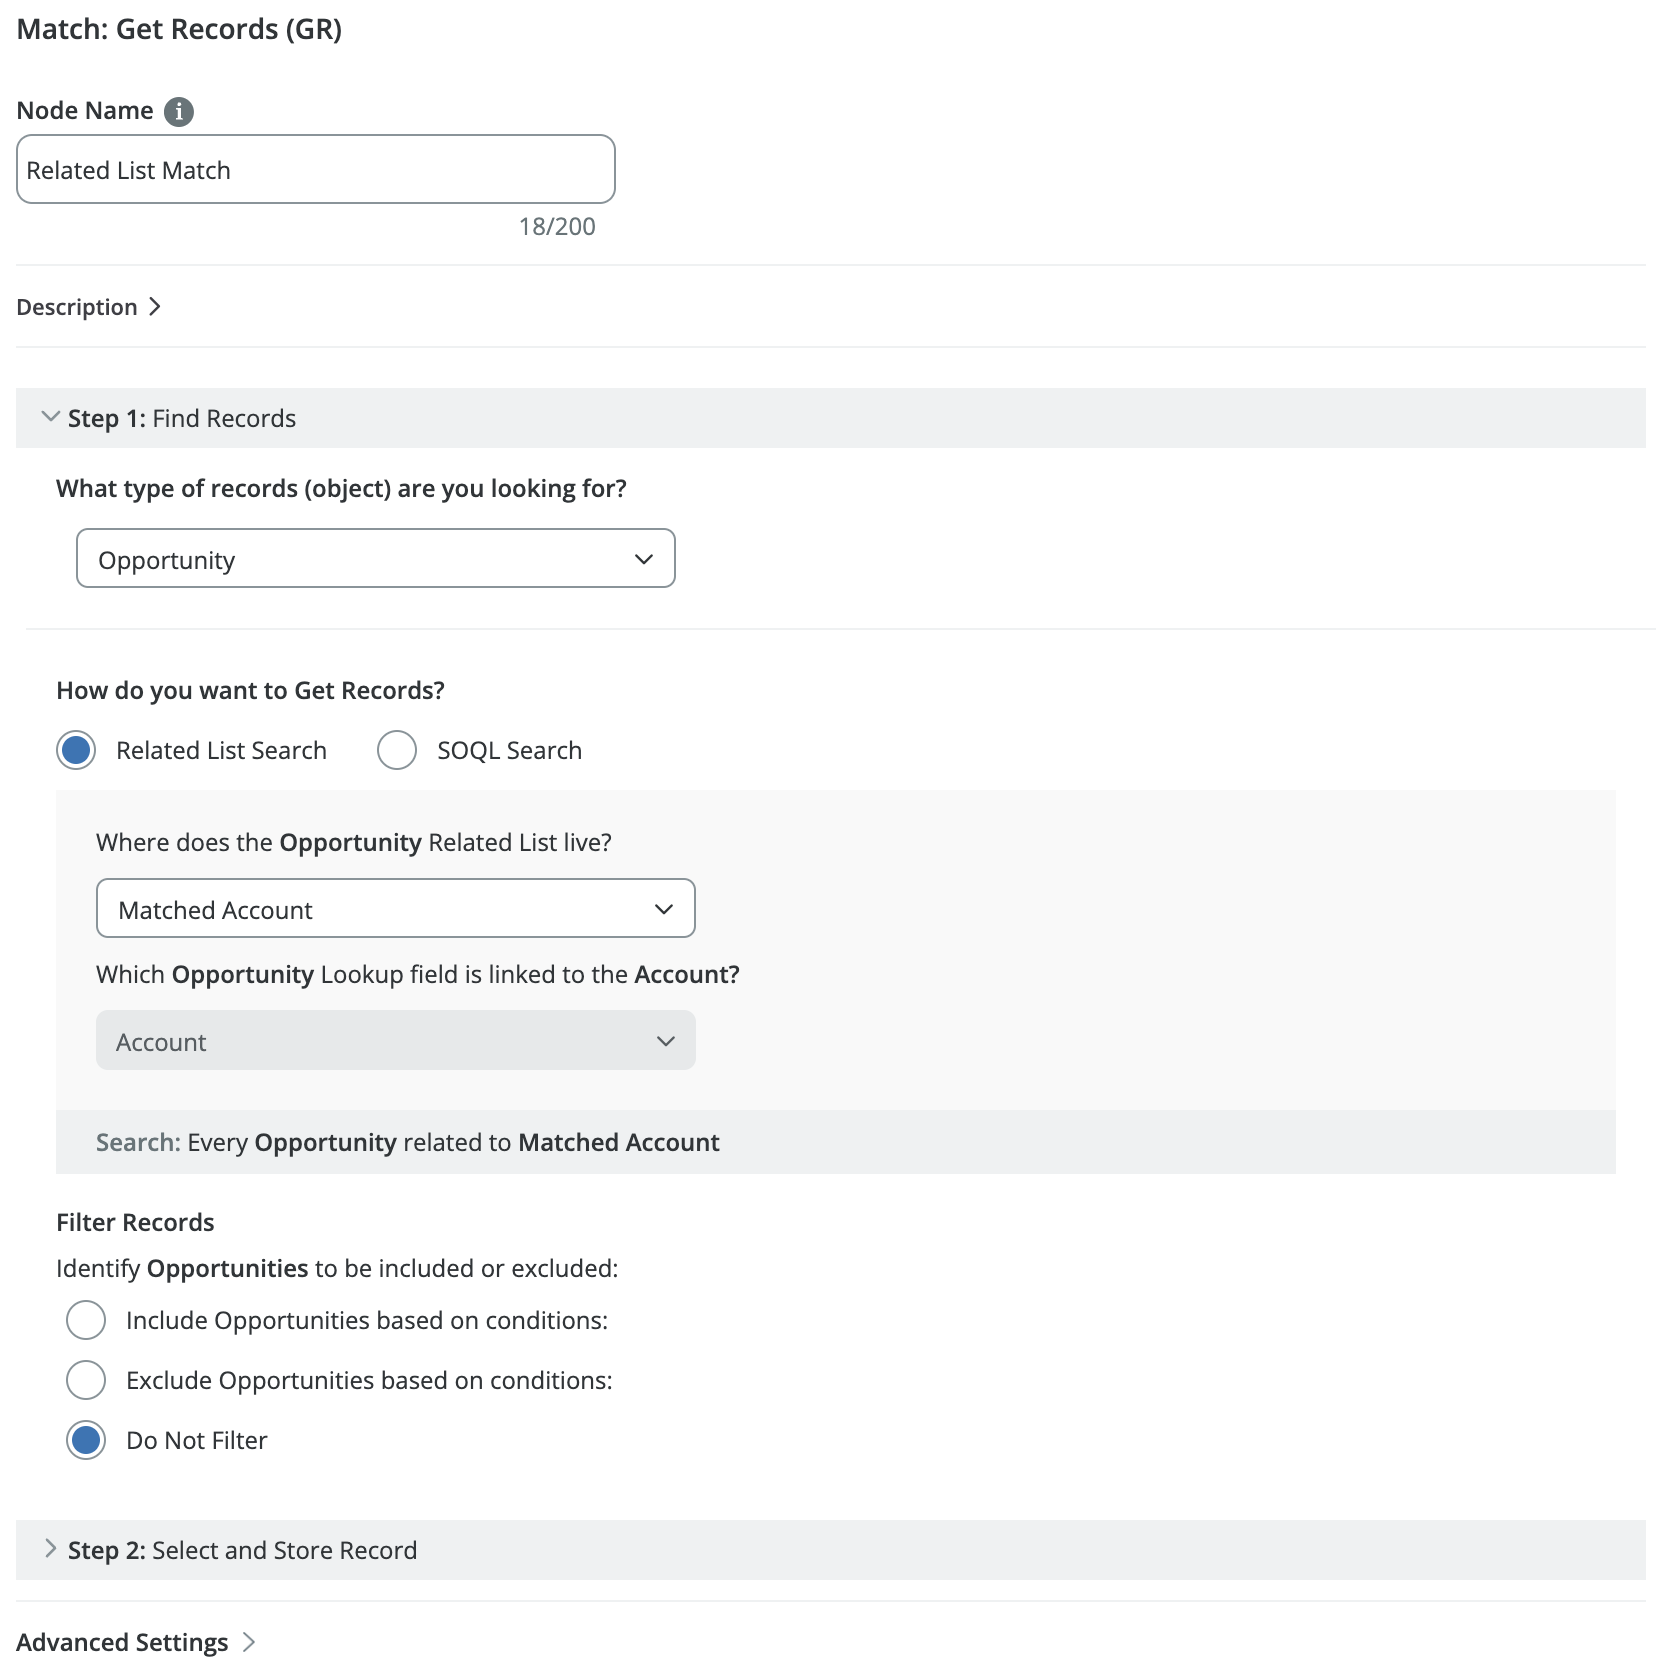Choose Exclude Opportunities based on conditions
This screenshot has width=1670, height=1678.
pos(86,1380)
